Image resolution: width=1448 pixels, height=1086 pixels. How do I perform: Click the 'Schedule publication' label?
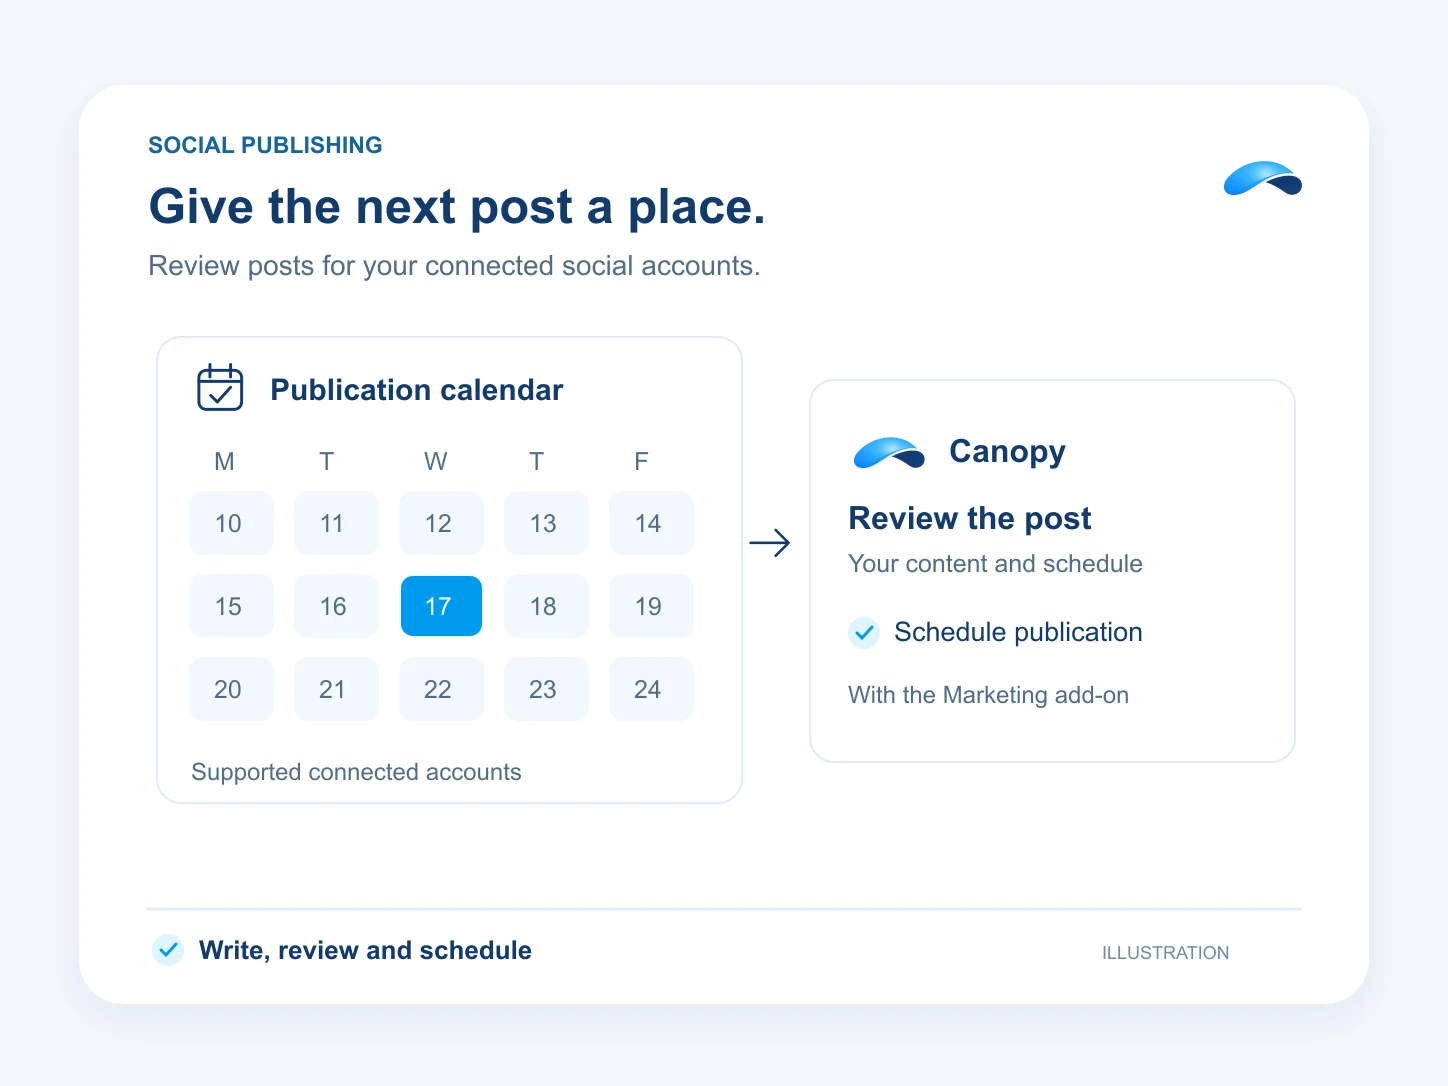coord(1018,632)
